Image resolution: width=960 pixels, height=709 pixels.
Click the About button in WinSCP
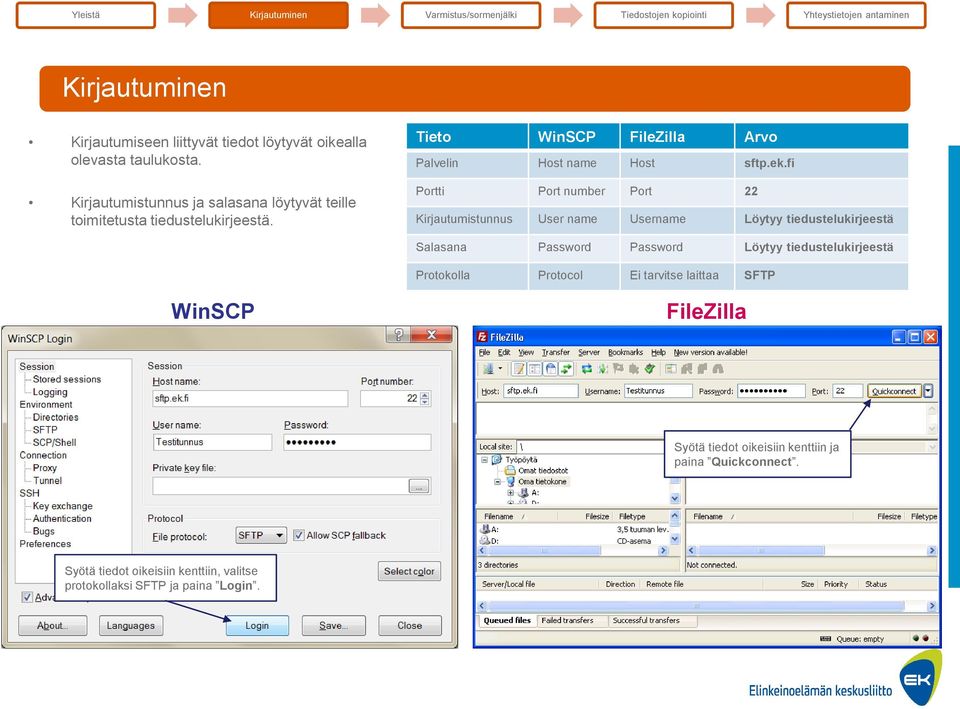pyautogui.click(x=53, y=626)
